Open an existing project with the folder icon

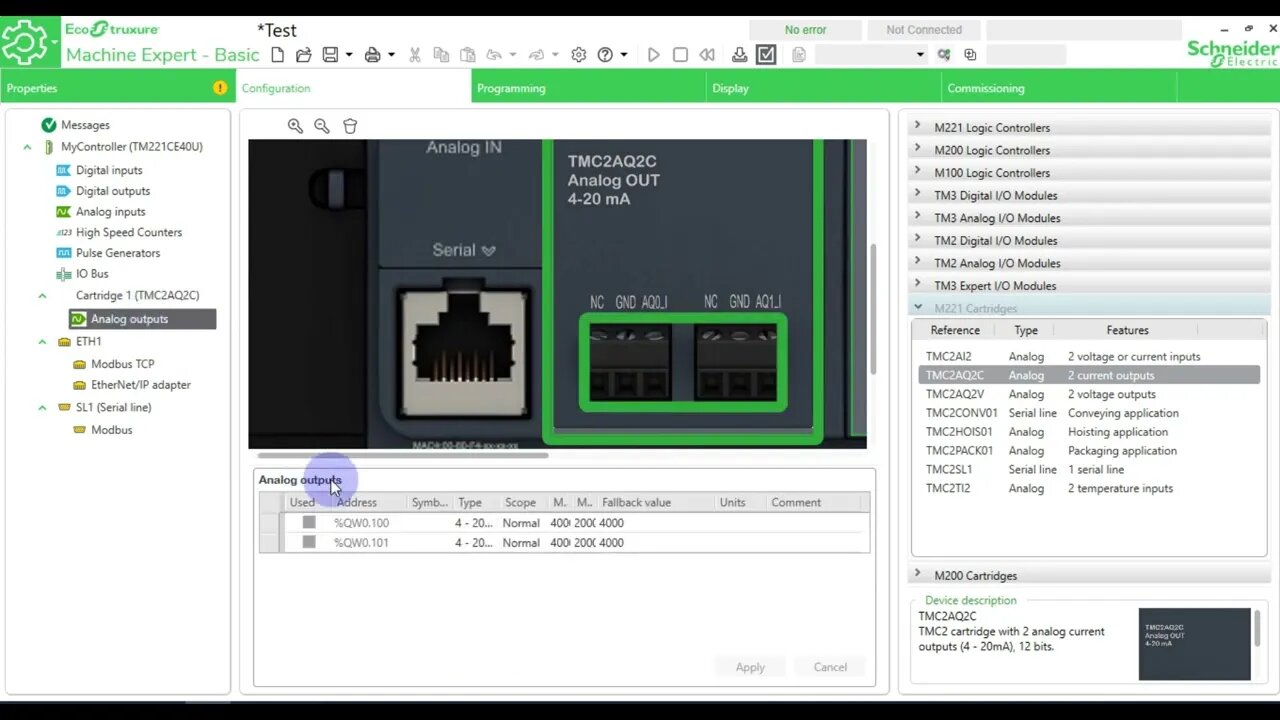pos(304,55)
